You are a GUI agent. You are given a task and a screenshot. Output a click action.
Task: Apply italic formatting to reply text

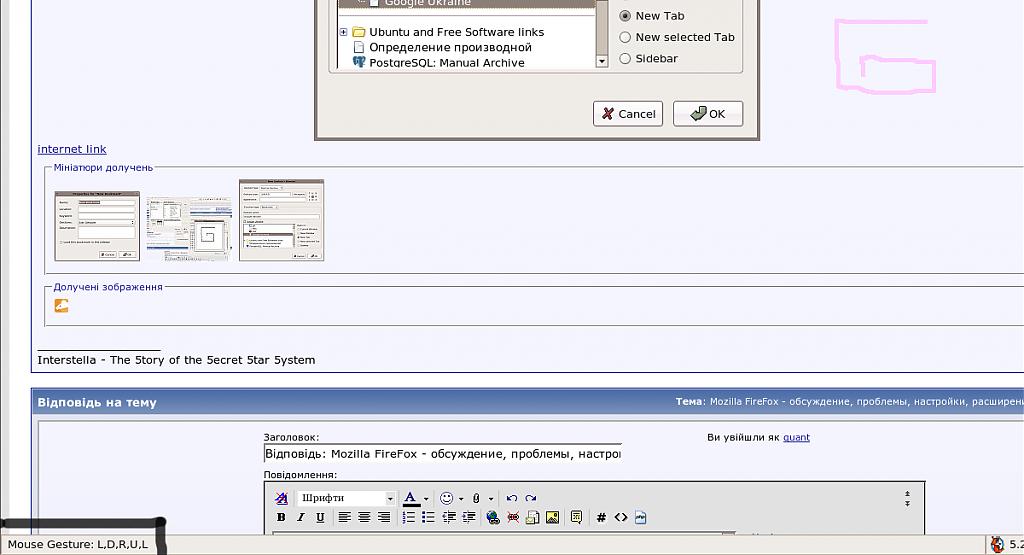click(x=300, y=517)
